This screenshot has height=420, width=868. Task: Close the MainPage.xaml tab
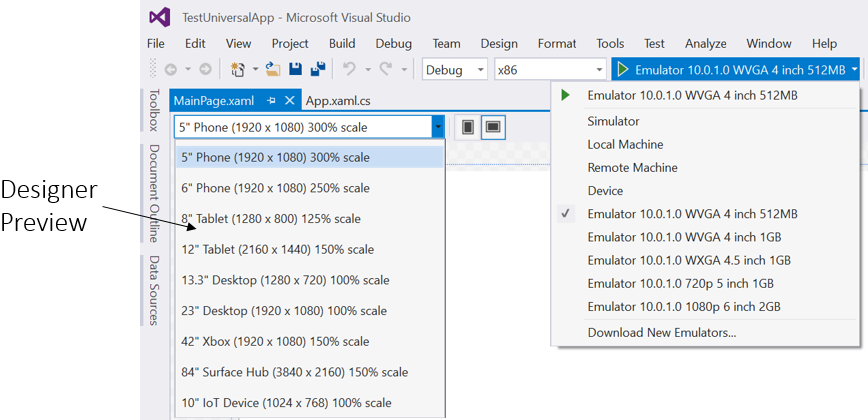pyautogui.click(x=290, y=100)
